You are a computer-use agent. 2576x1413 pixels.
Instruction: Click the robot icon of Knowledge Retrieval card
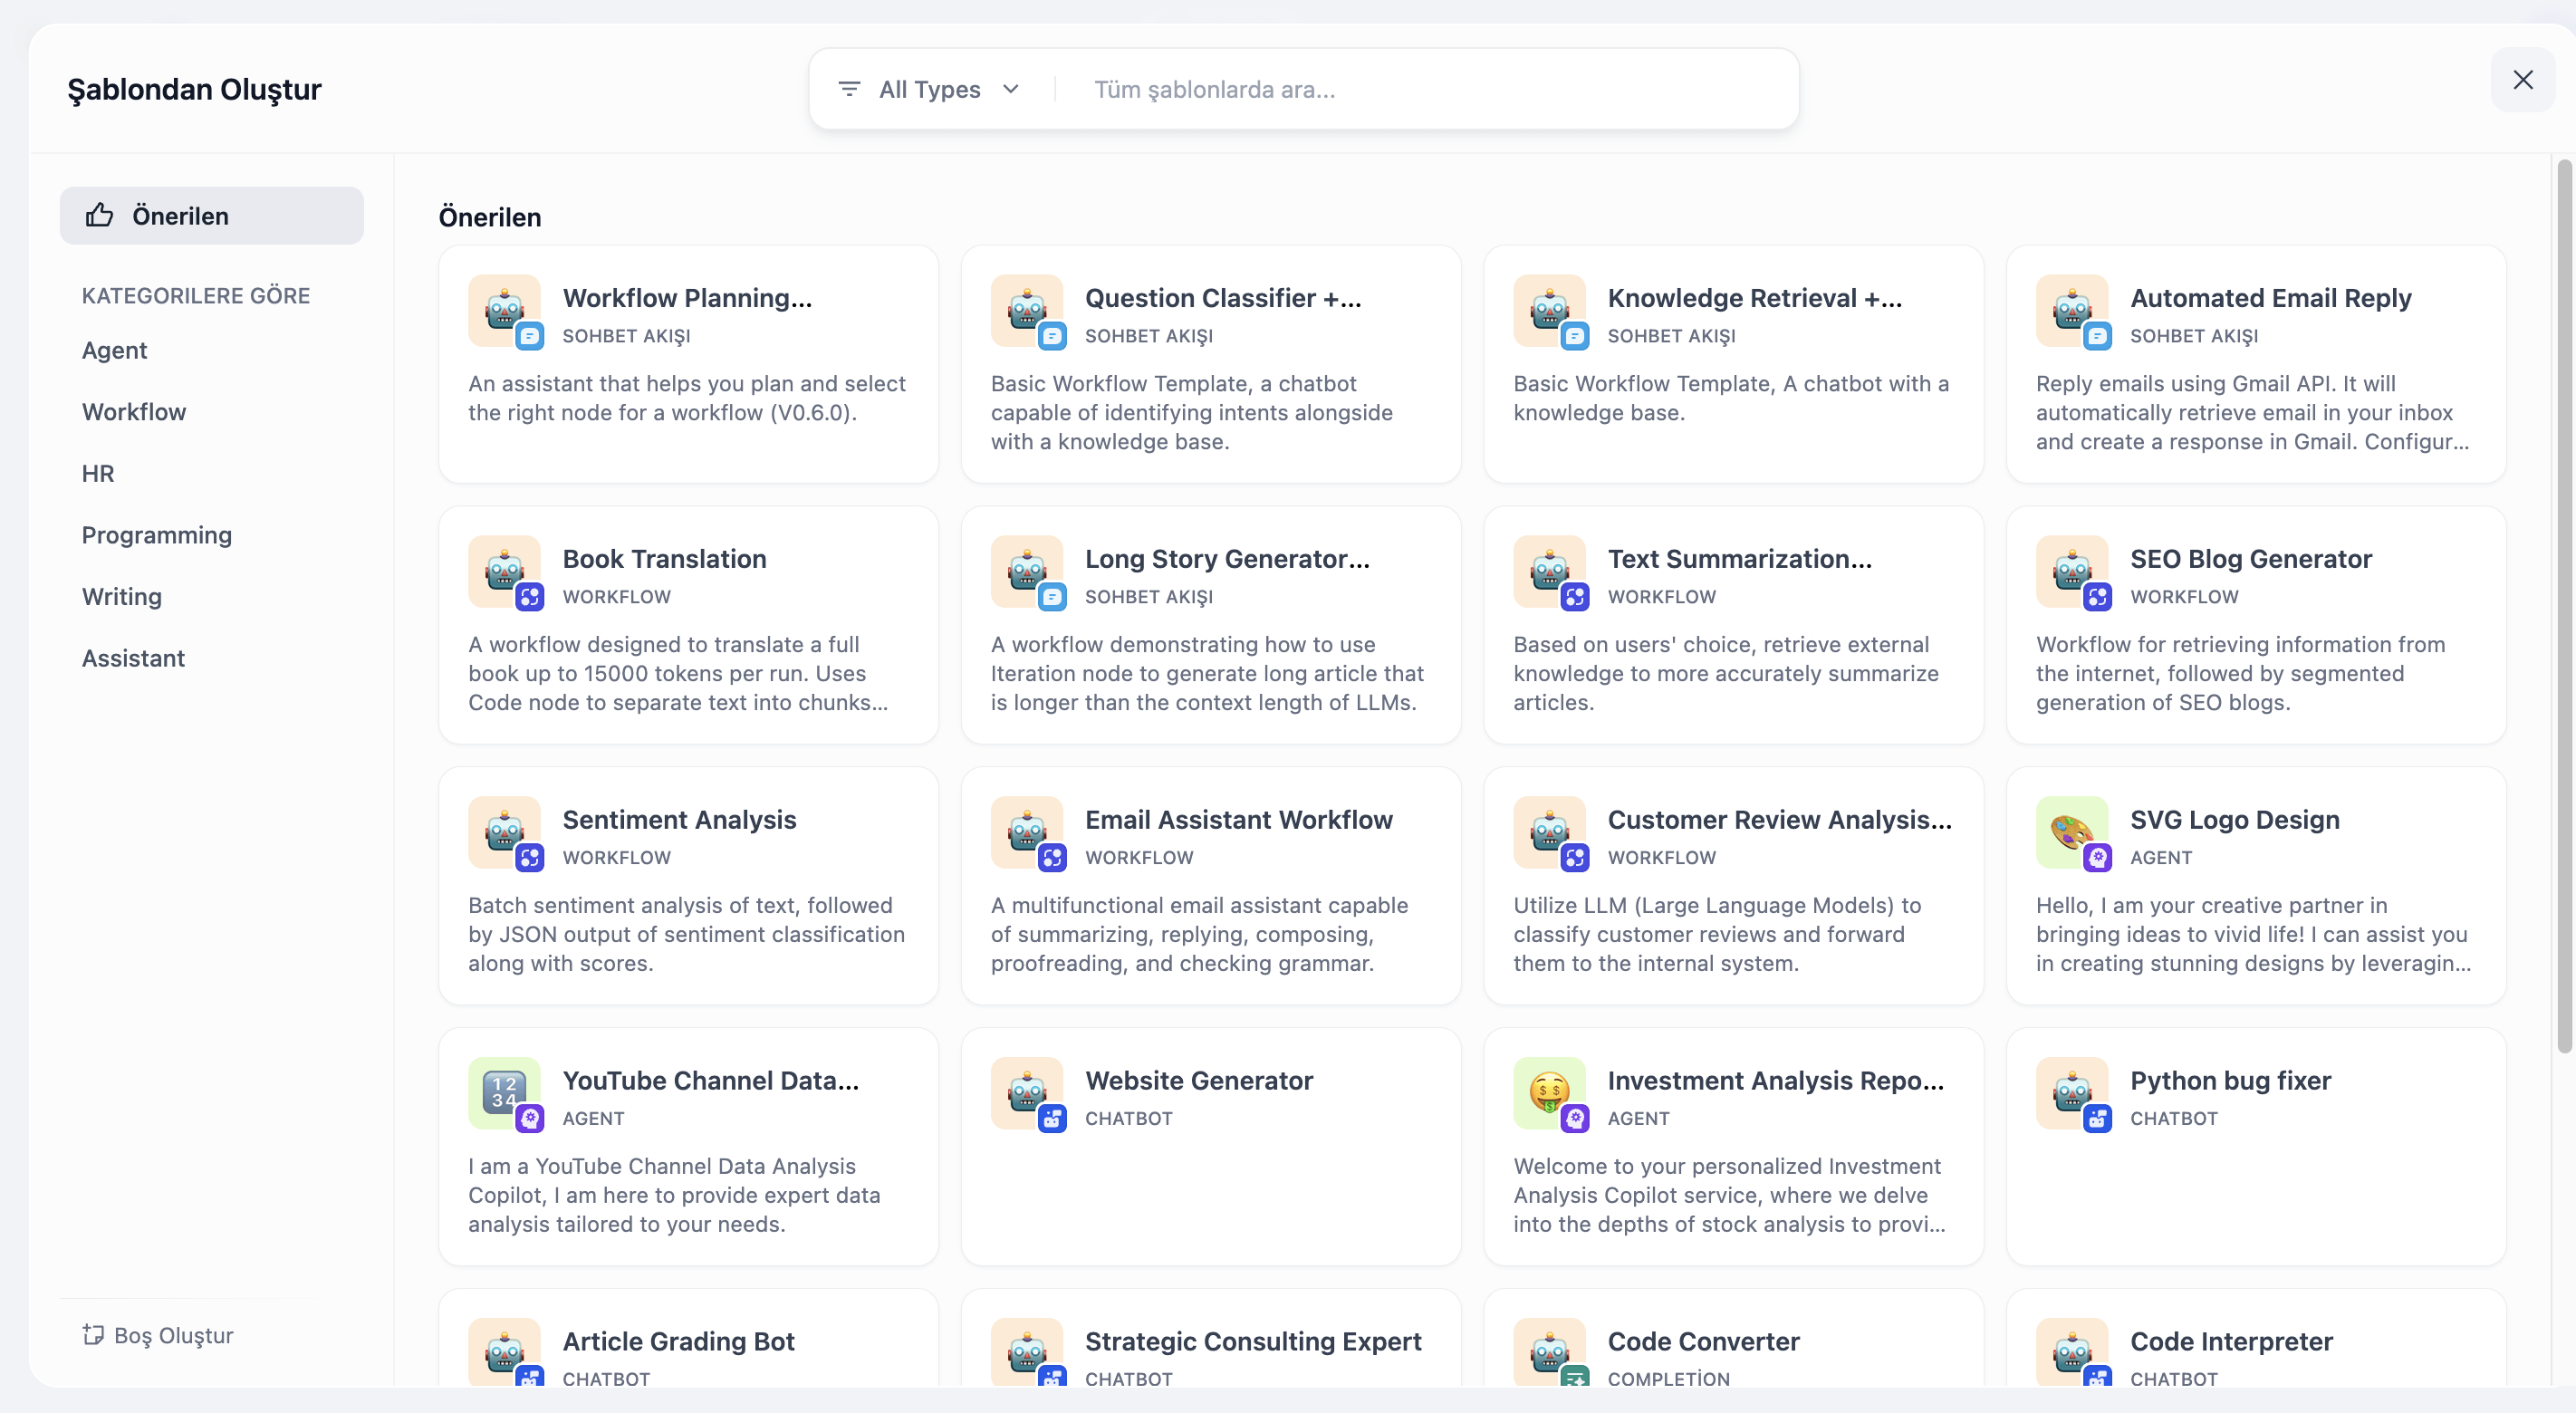[1549, 311]
